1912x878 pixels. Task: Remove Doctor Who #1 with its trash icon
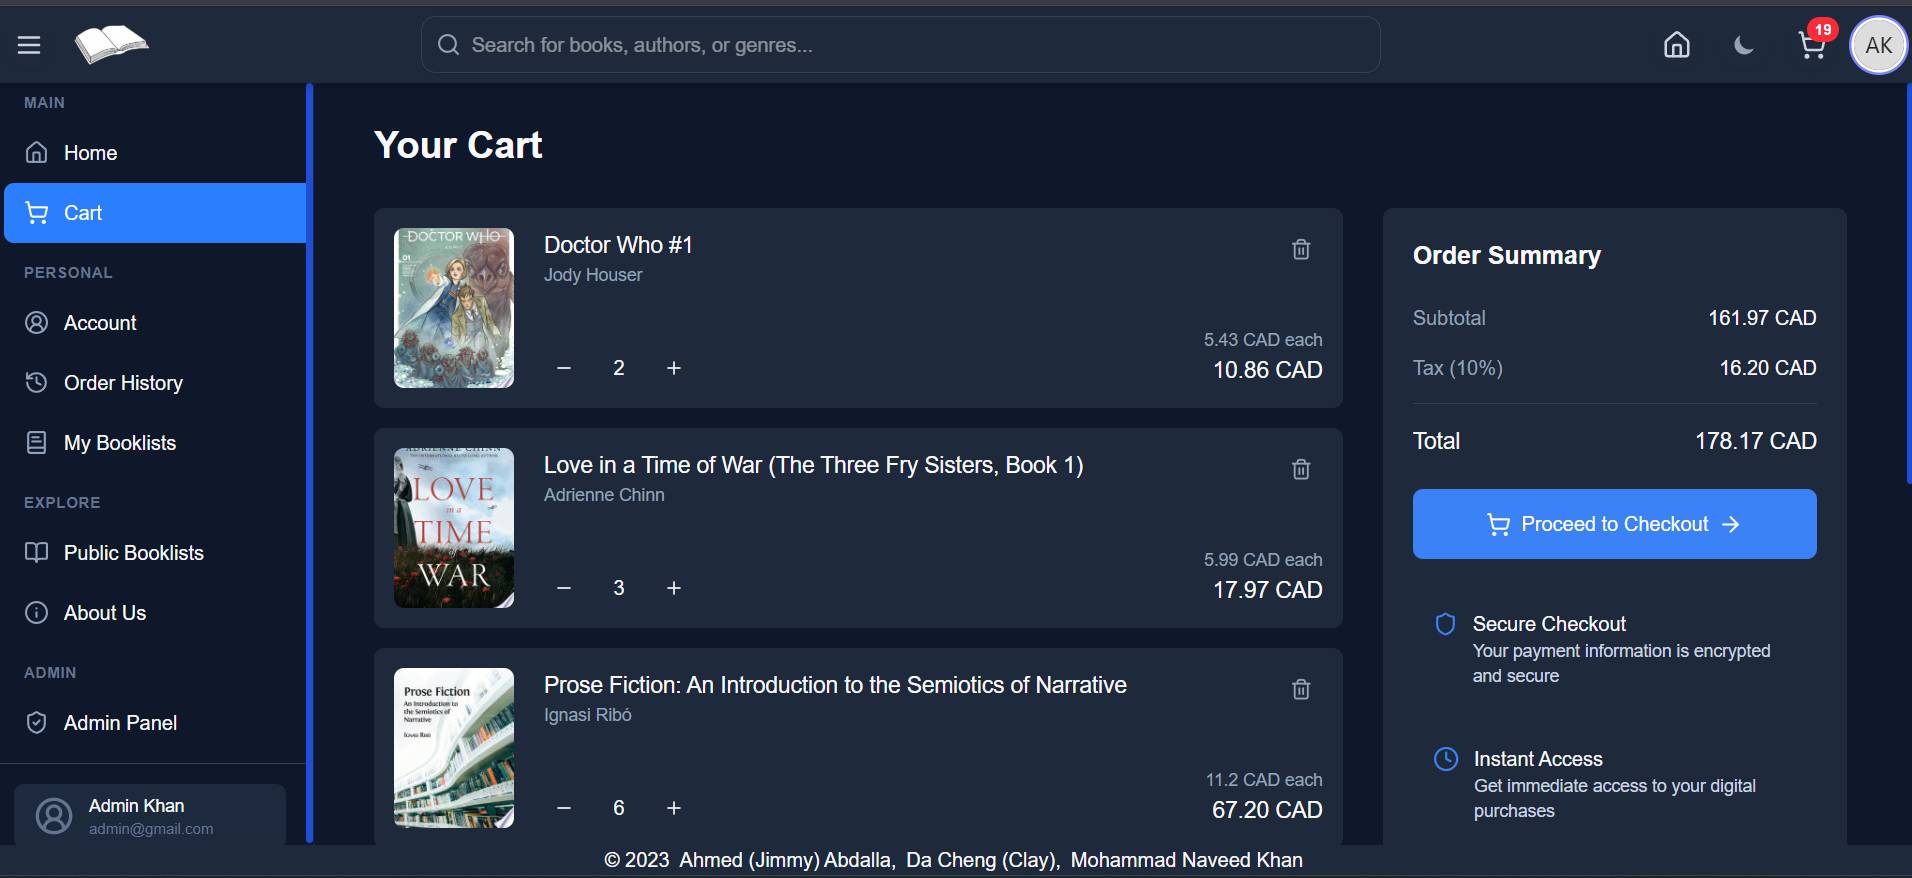point(1300,249)
